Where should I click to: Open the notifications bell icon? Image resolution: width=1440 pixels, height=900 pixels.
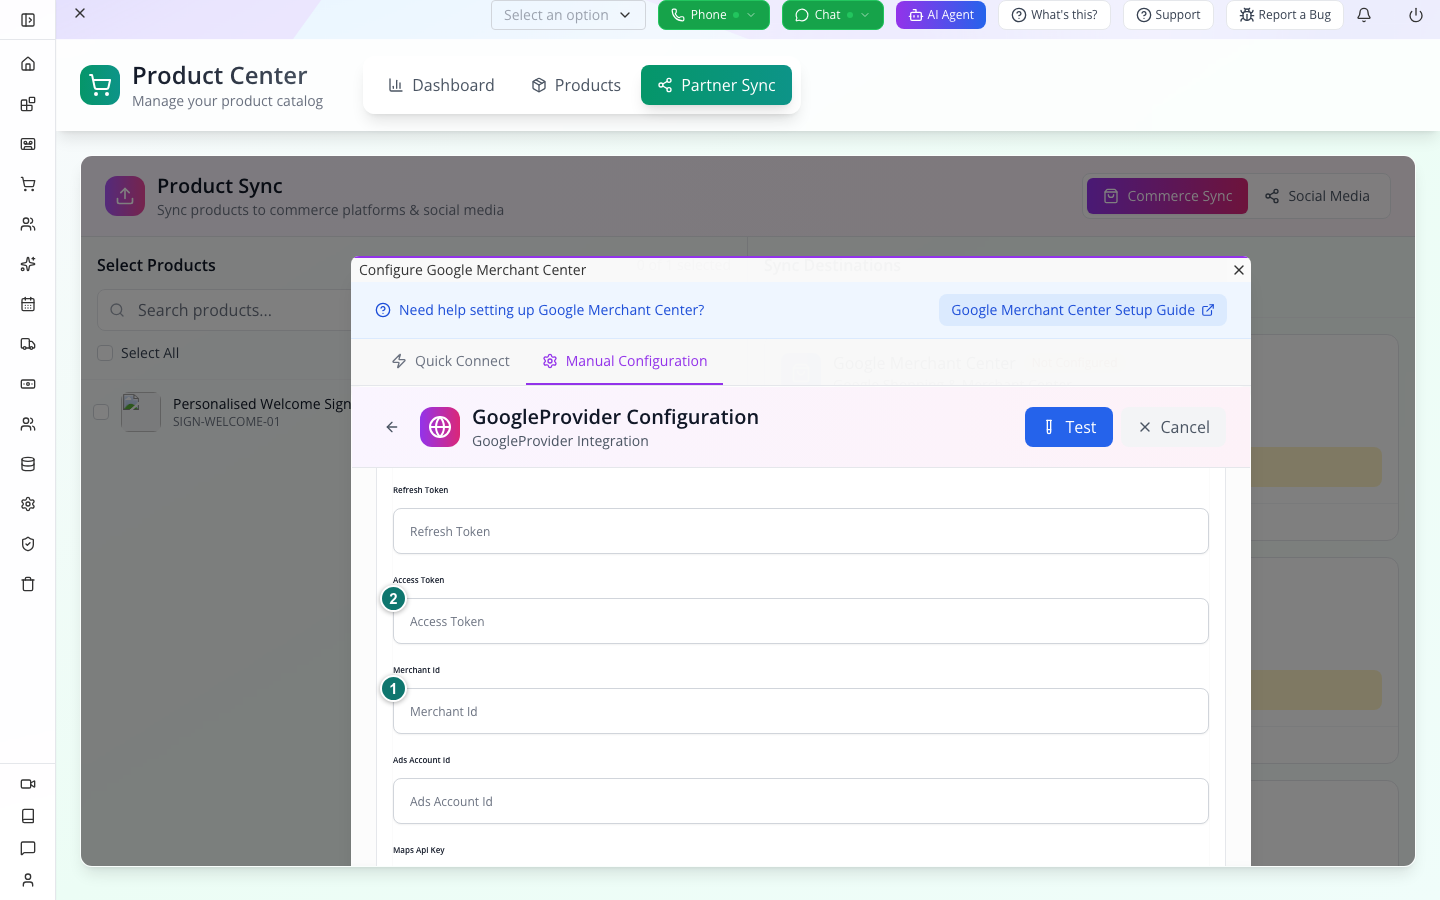click(1364, 15)
